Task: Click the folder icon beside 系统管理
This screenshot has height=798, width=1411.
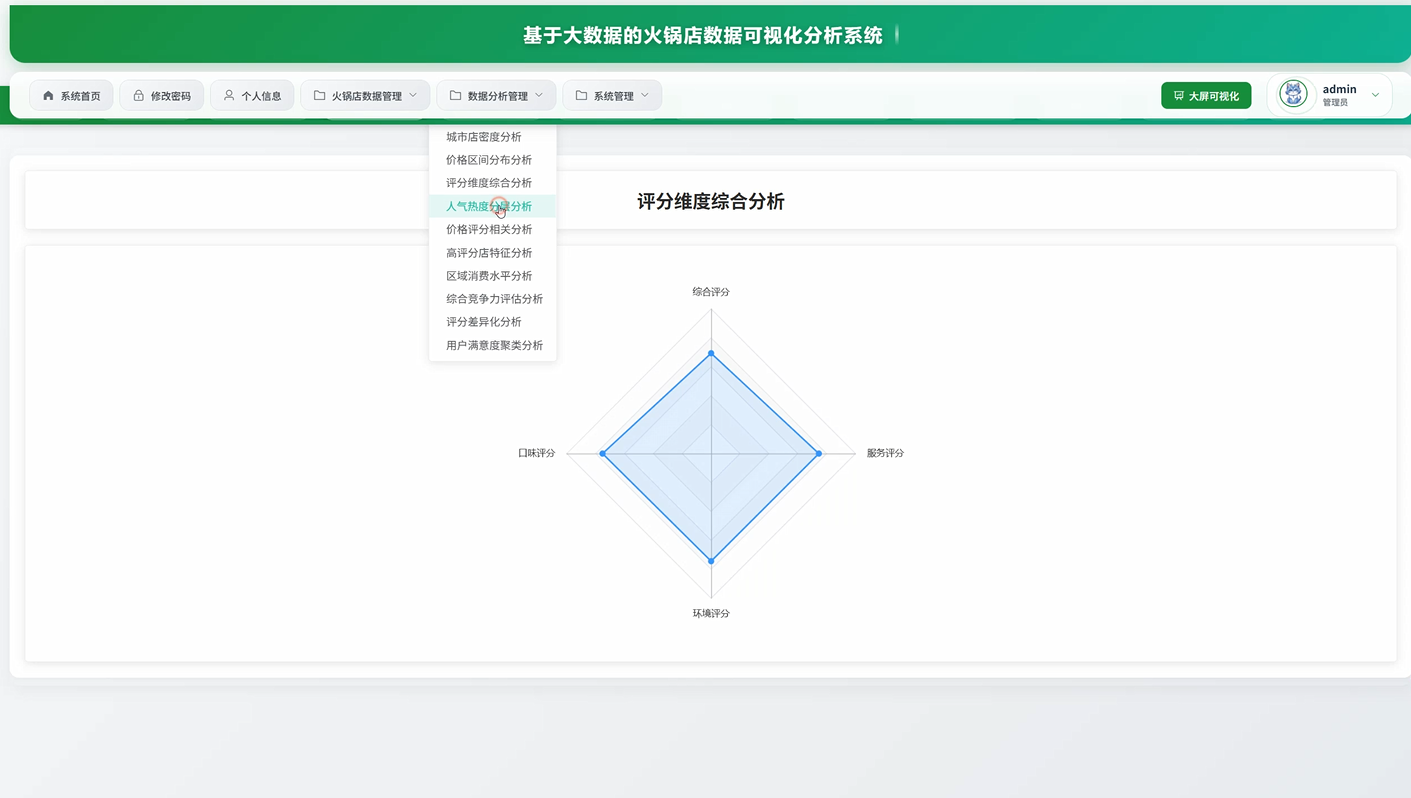Action: (x=581, y=96)
